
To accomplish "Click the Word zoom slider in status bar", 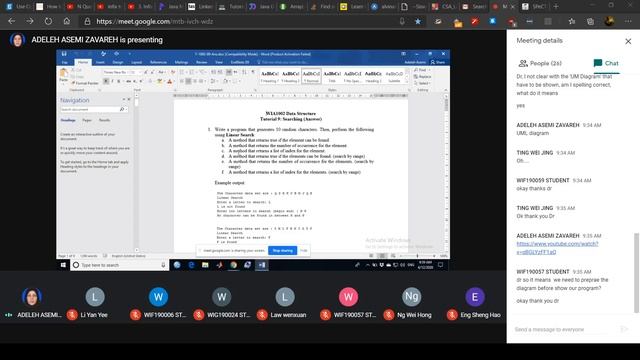I will pos(417,256).
